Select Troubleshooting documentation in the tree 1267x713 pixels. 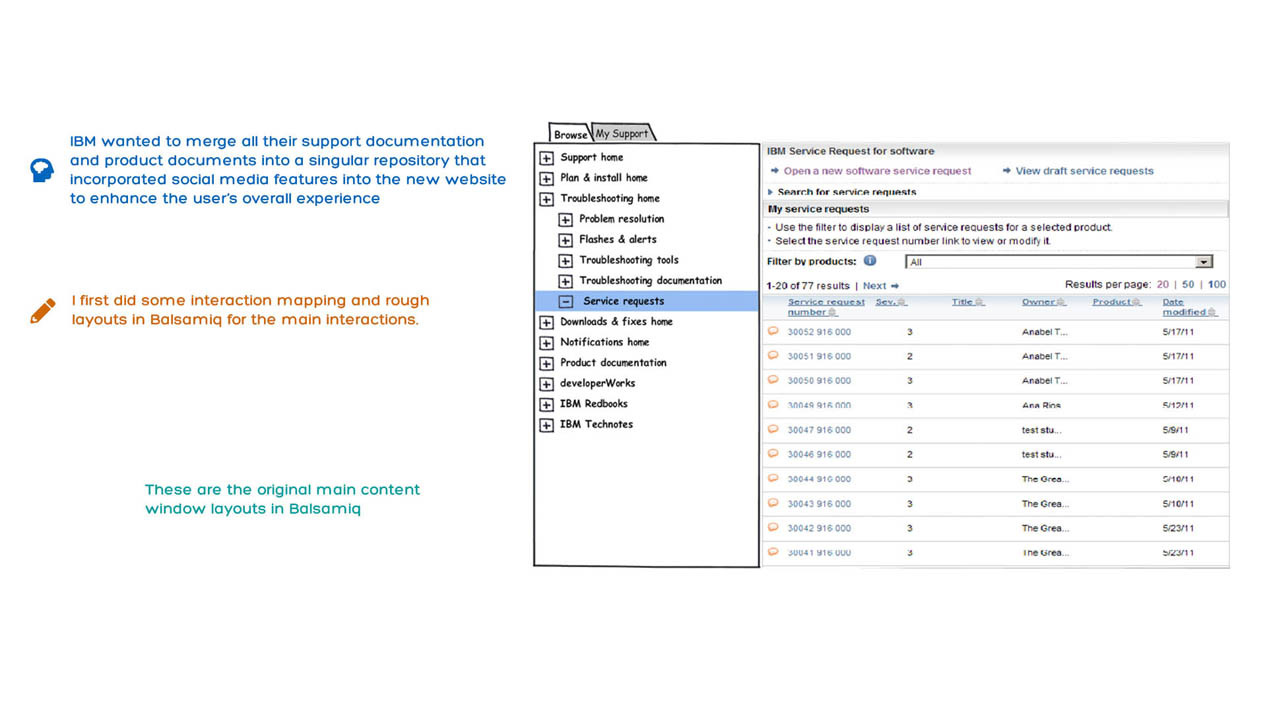tap(650, 281)
